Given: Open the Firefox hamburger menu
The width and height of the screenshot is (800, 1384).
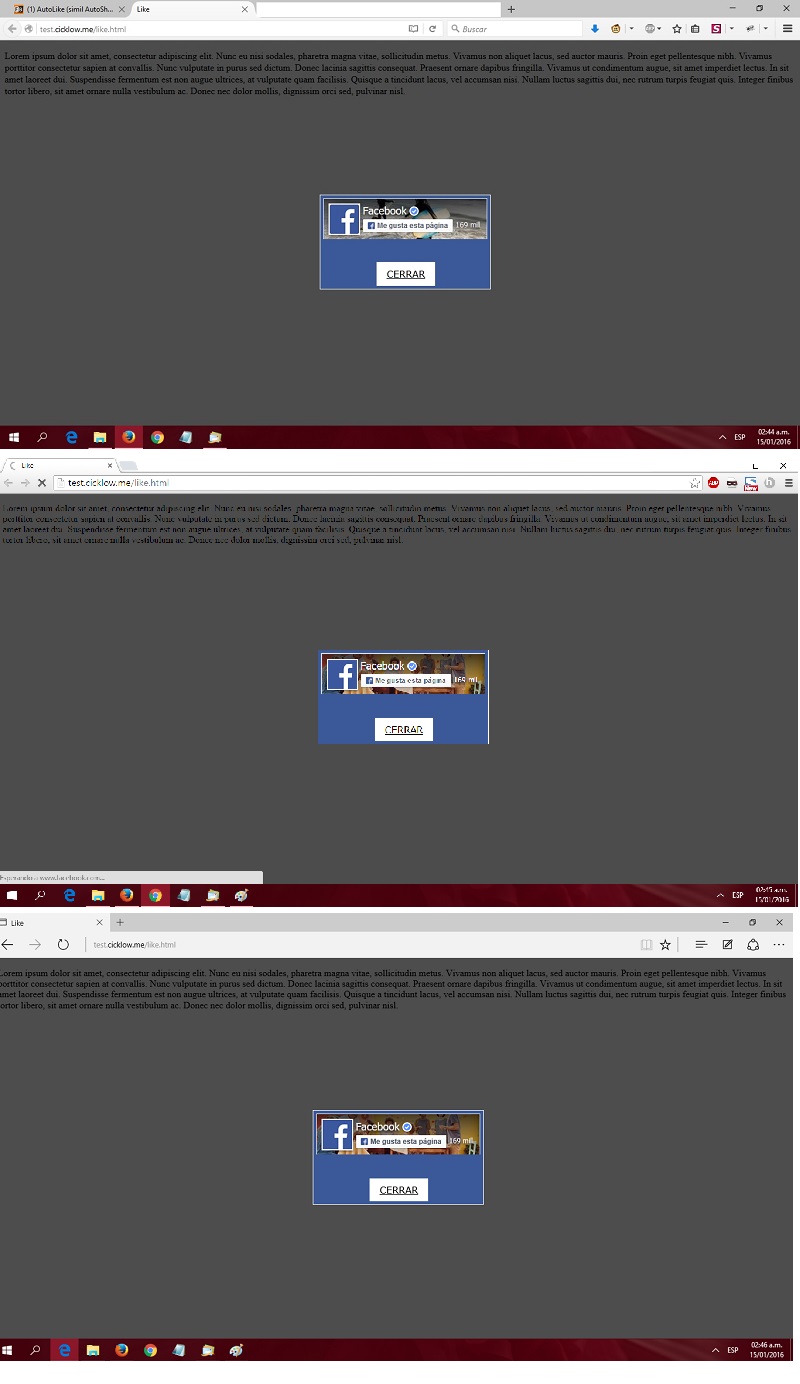Looking at the screenshot, I should tap(788, 29).
